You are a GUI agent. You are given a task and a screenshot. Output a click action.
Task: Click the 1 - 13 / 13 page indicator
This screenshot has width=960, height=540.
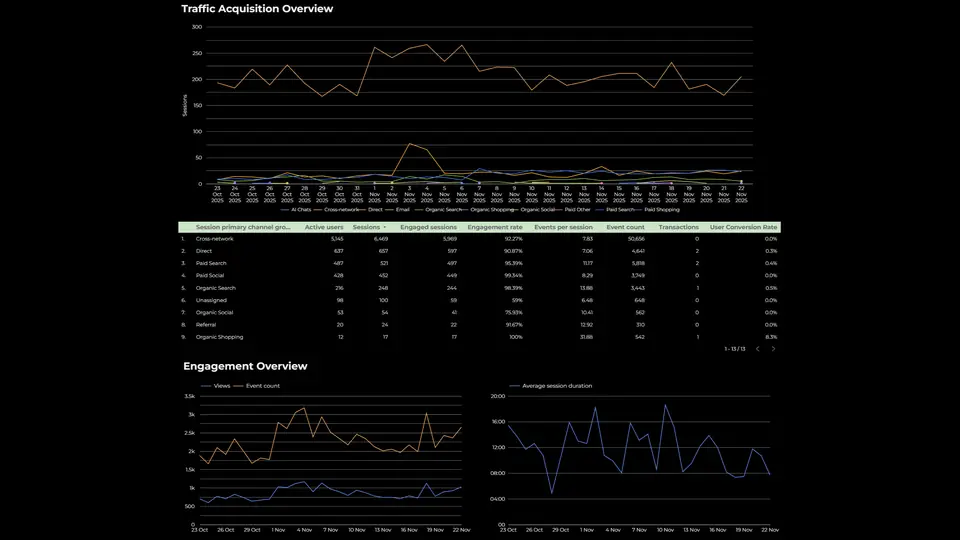click(x=735, y=349)
